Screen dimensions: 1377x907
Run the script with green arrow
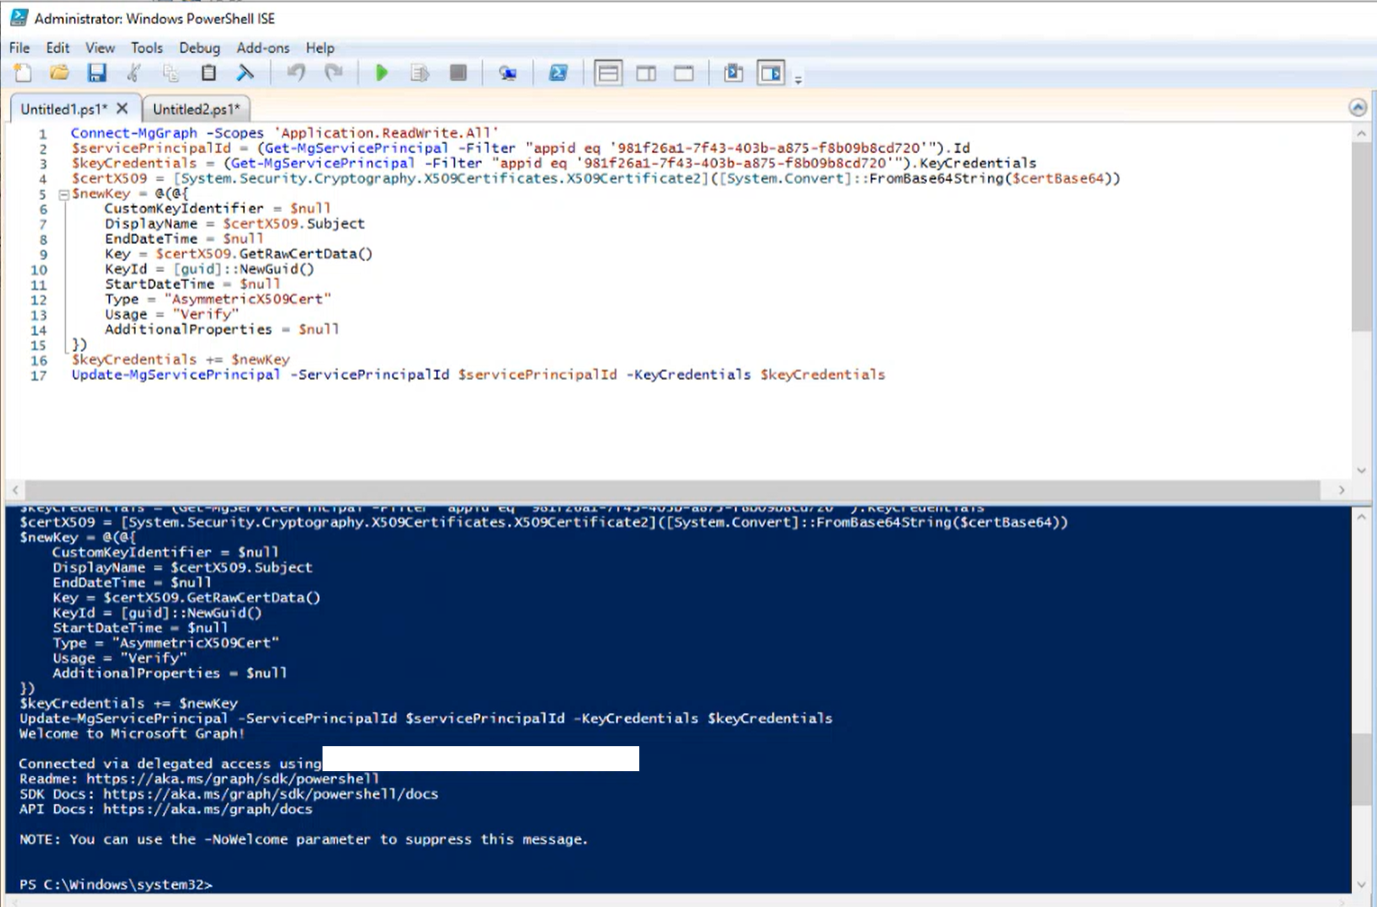point(381,73)
